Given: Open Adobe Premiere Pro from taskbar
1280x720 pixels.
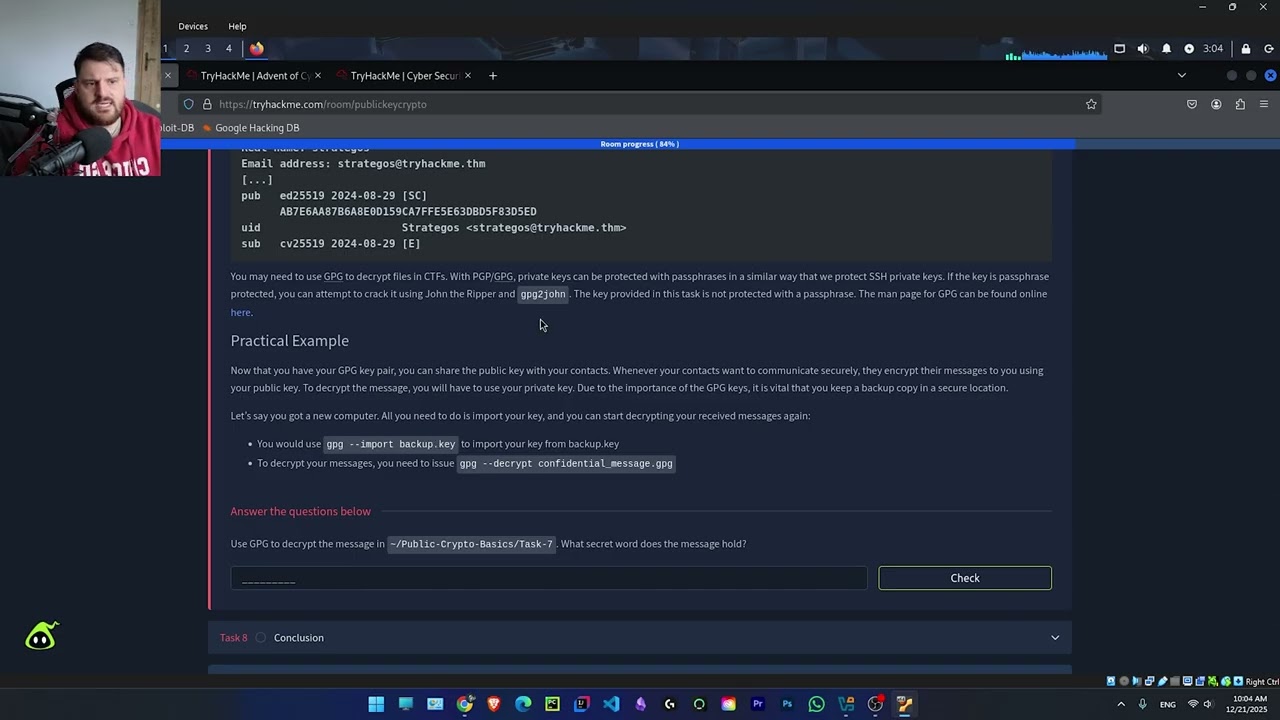Looking at the screenshot, I should (x=758, y=704).
